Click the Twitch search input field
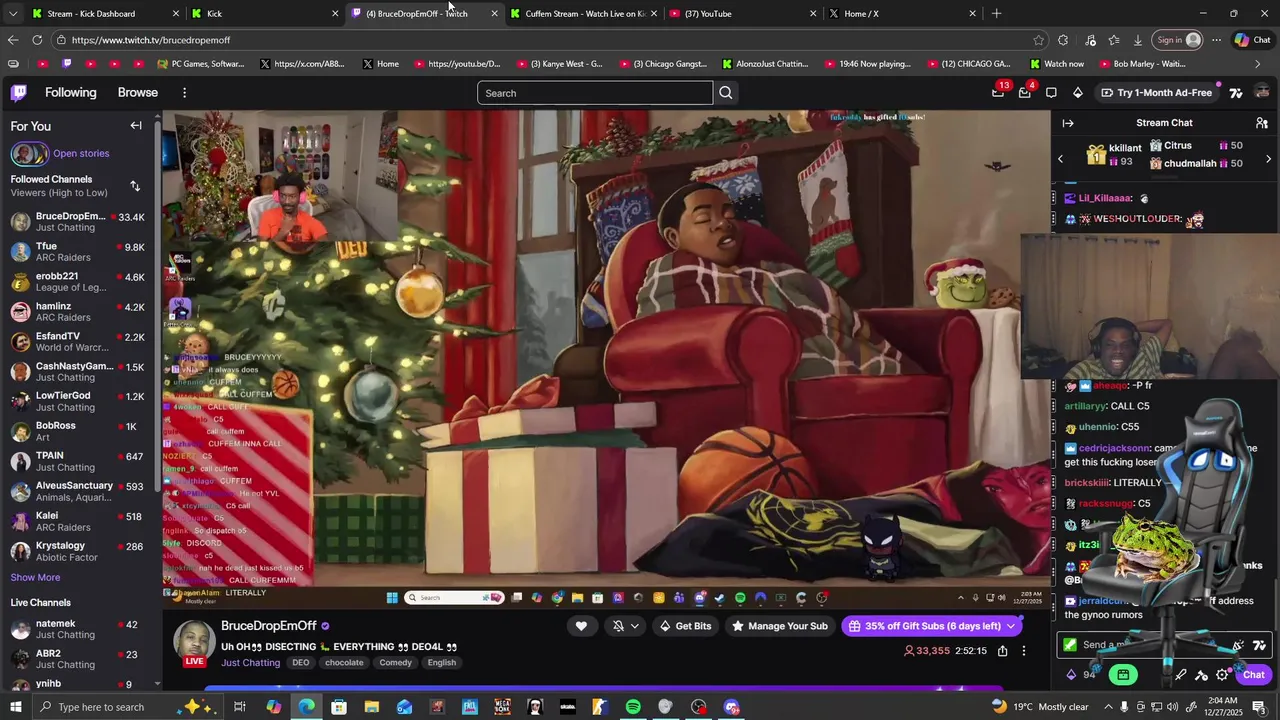The height and width of the screenshot is (720, 1280). [x=595, y=93]
